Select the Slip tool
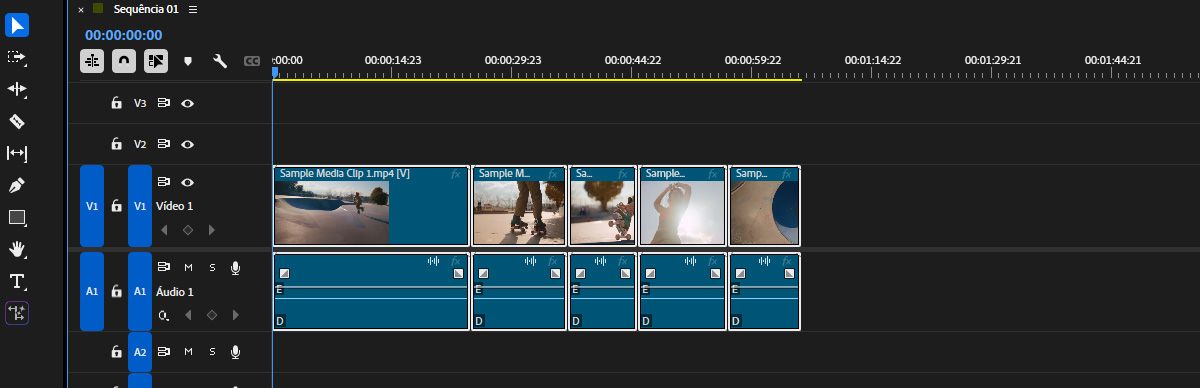1200x388 pixels. 17,153
